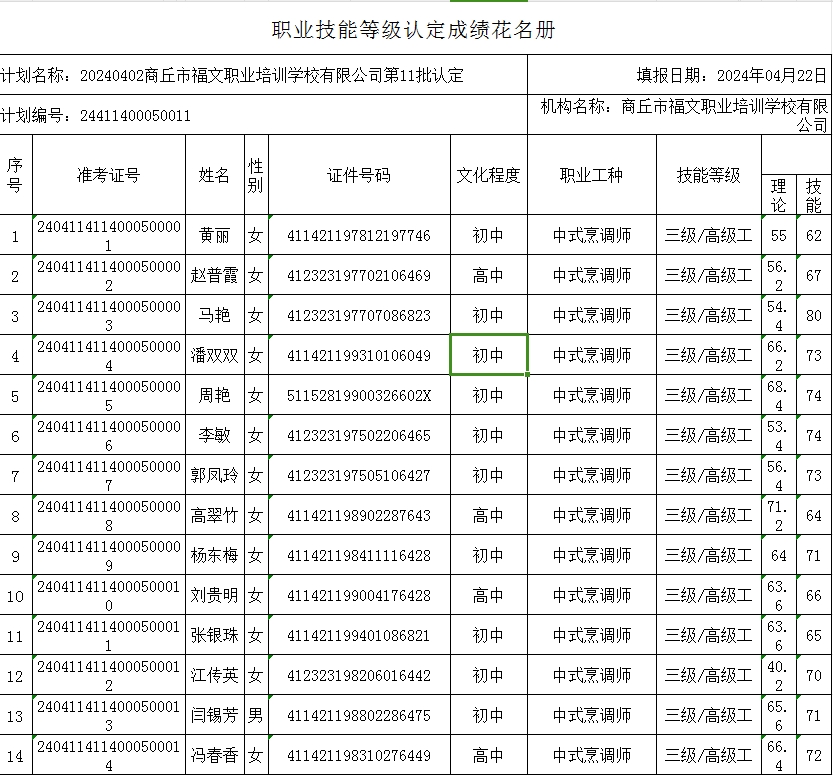833x775 pixels.
Task: Select 高中 education cell for 刘贵明
Action: click(x=489, y=595)
